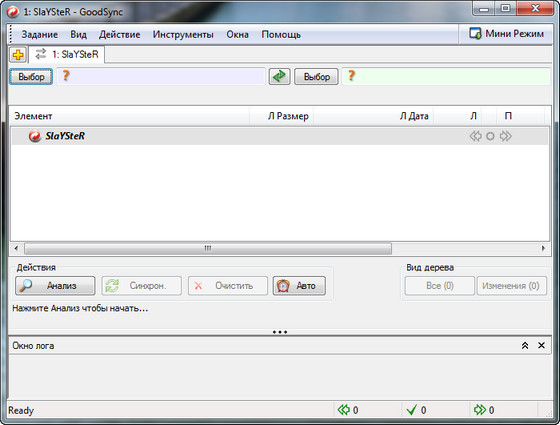Open the Окна menu
The height and width of the screenshot is (425, 560).
(238, 35)
